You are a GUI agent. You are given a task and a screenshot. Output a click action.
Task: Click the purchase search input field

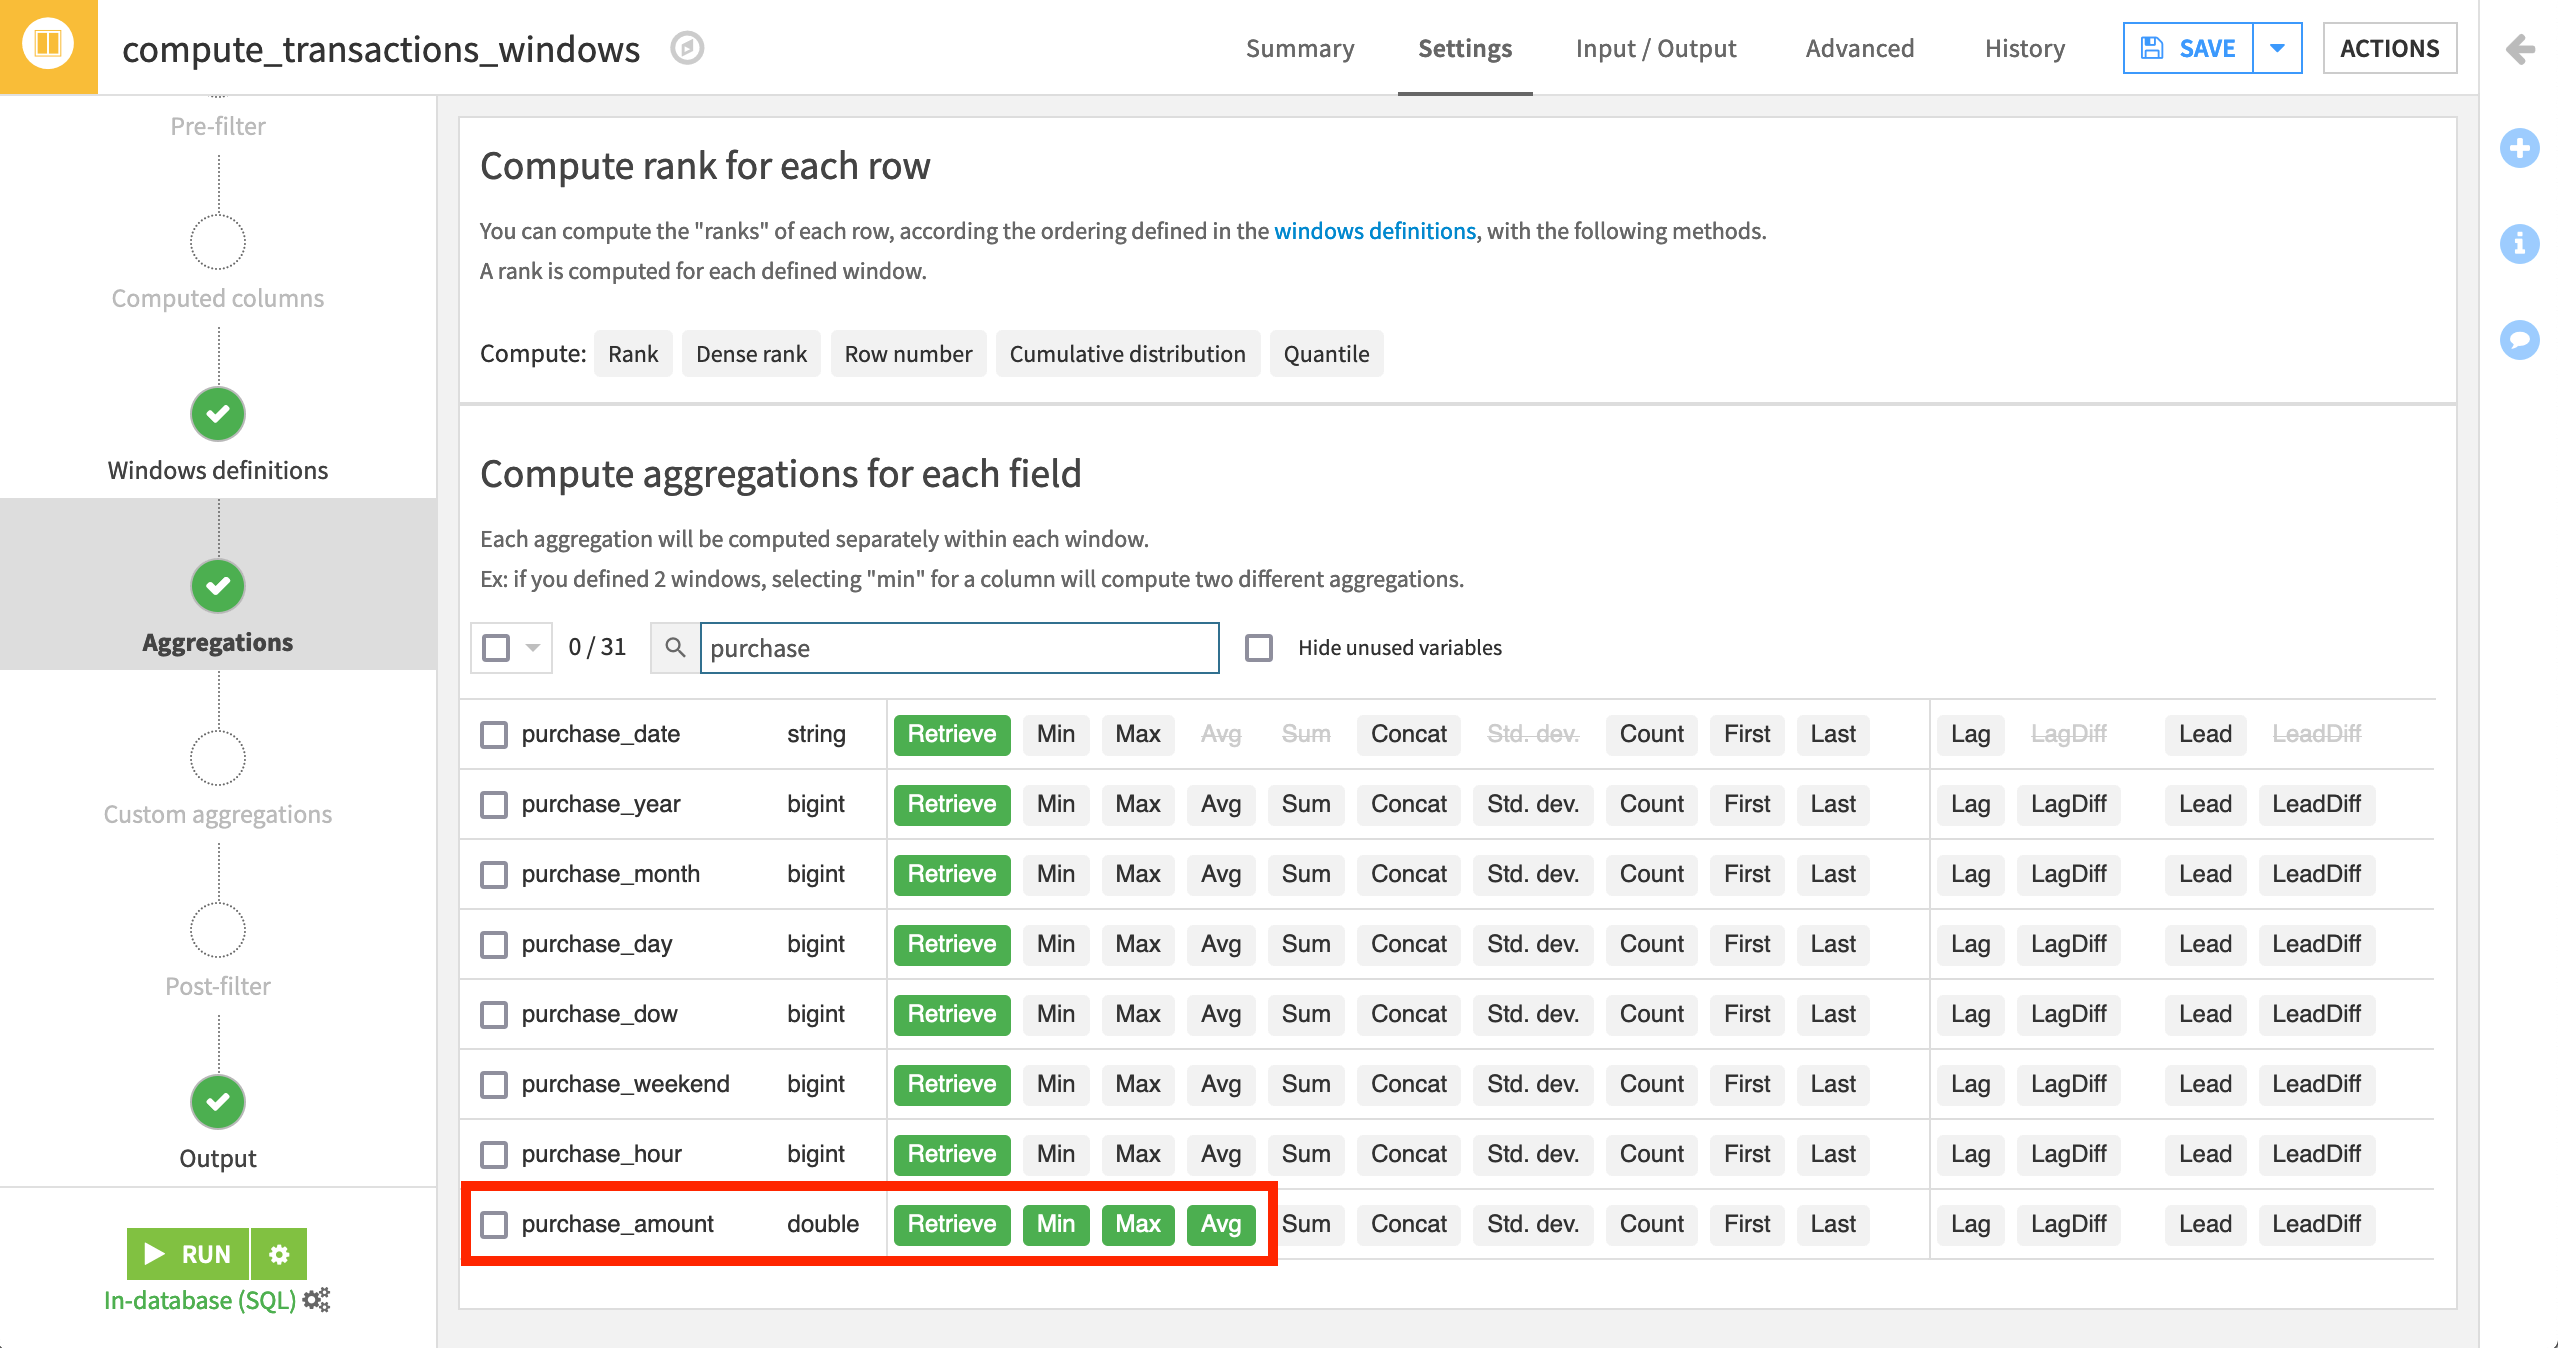[959, 648]
